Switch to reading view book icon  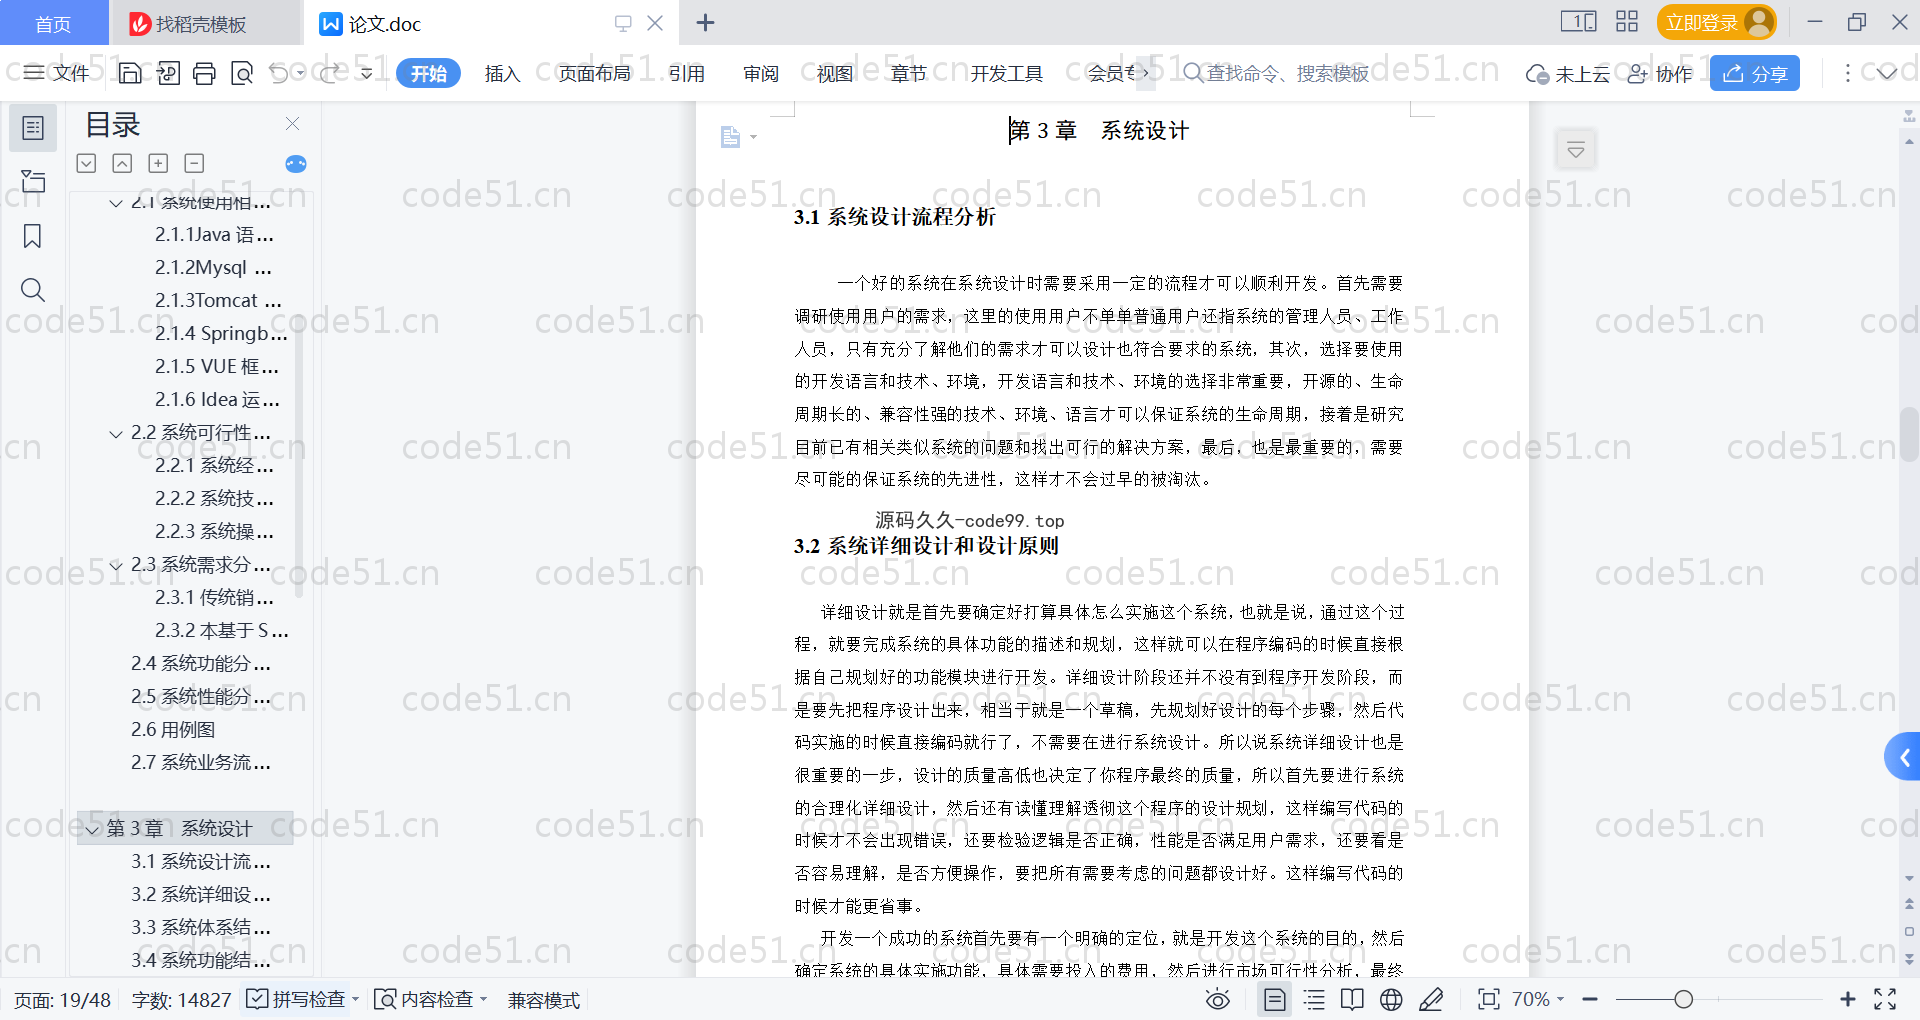click(1352, 999)
